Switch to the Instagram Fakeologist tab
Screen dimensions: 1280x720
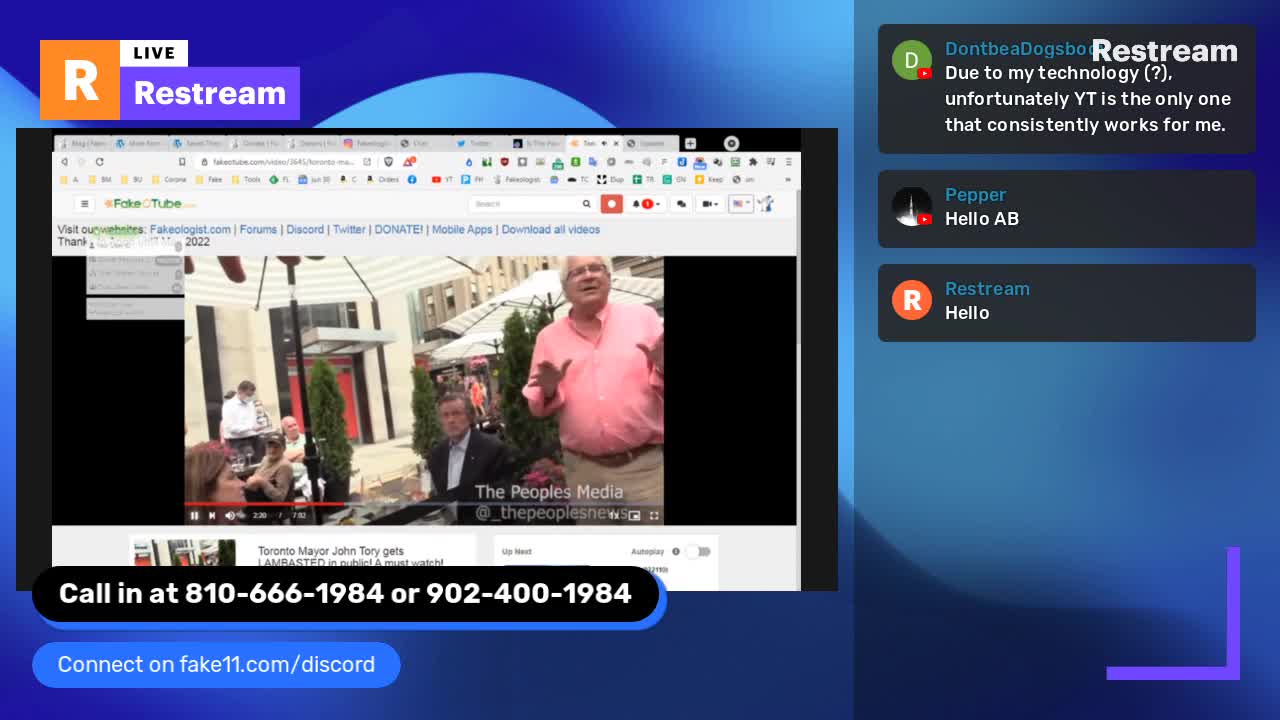pyautogui.click(x=368, y=143)
